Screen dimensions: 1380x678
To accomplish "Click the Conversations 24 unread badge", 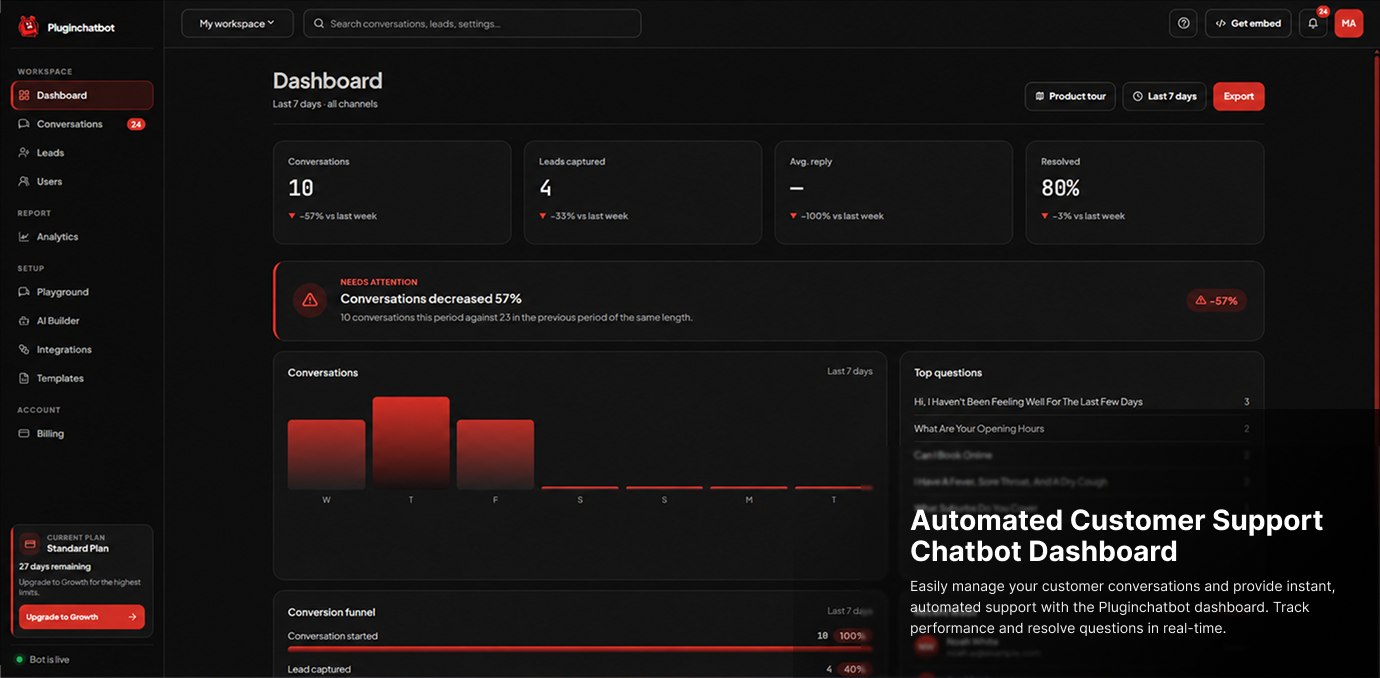I will point(136,124).
